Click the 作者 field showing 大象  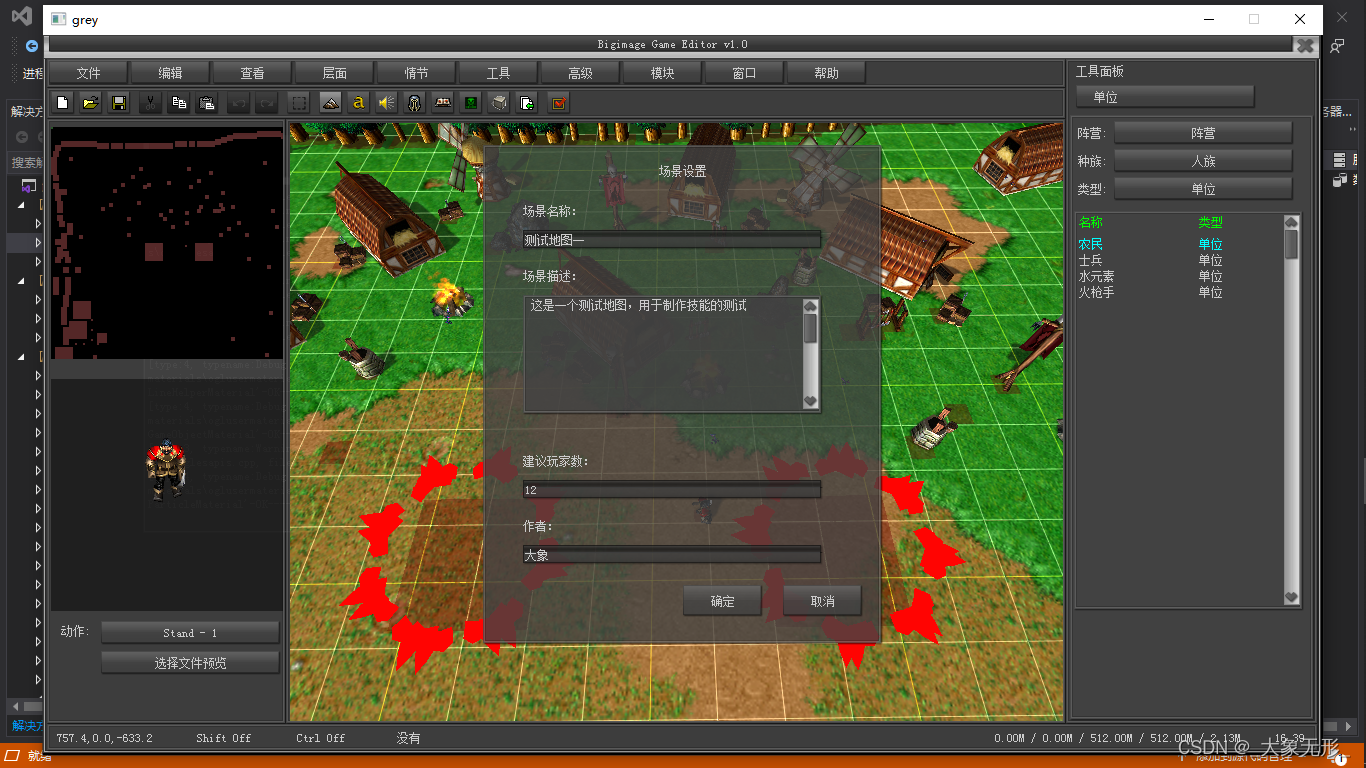672,555
